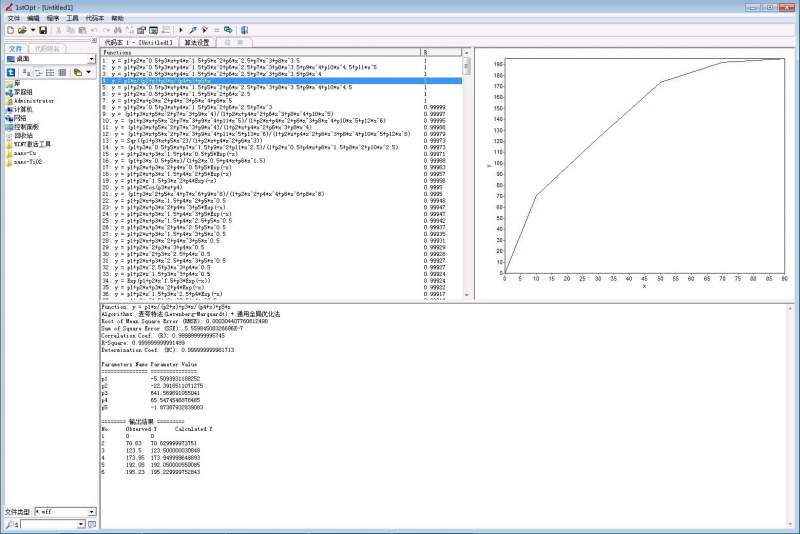Select the Administrator folder in file tree
Image resolution: width=800 pixels, height=534 pixels.
(x=33, y=100)
